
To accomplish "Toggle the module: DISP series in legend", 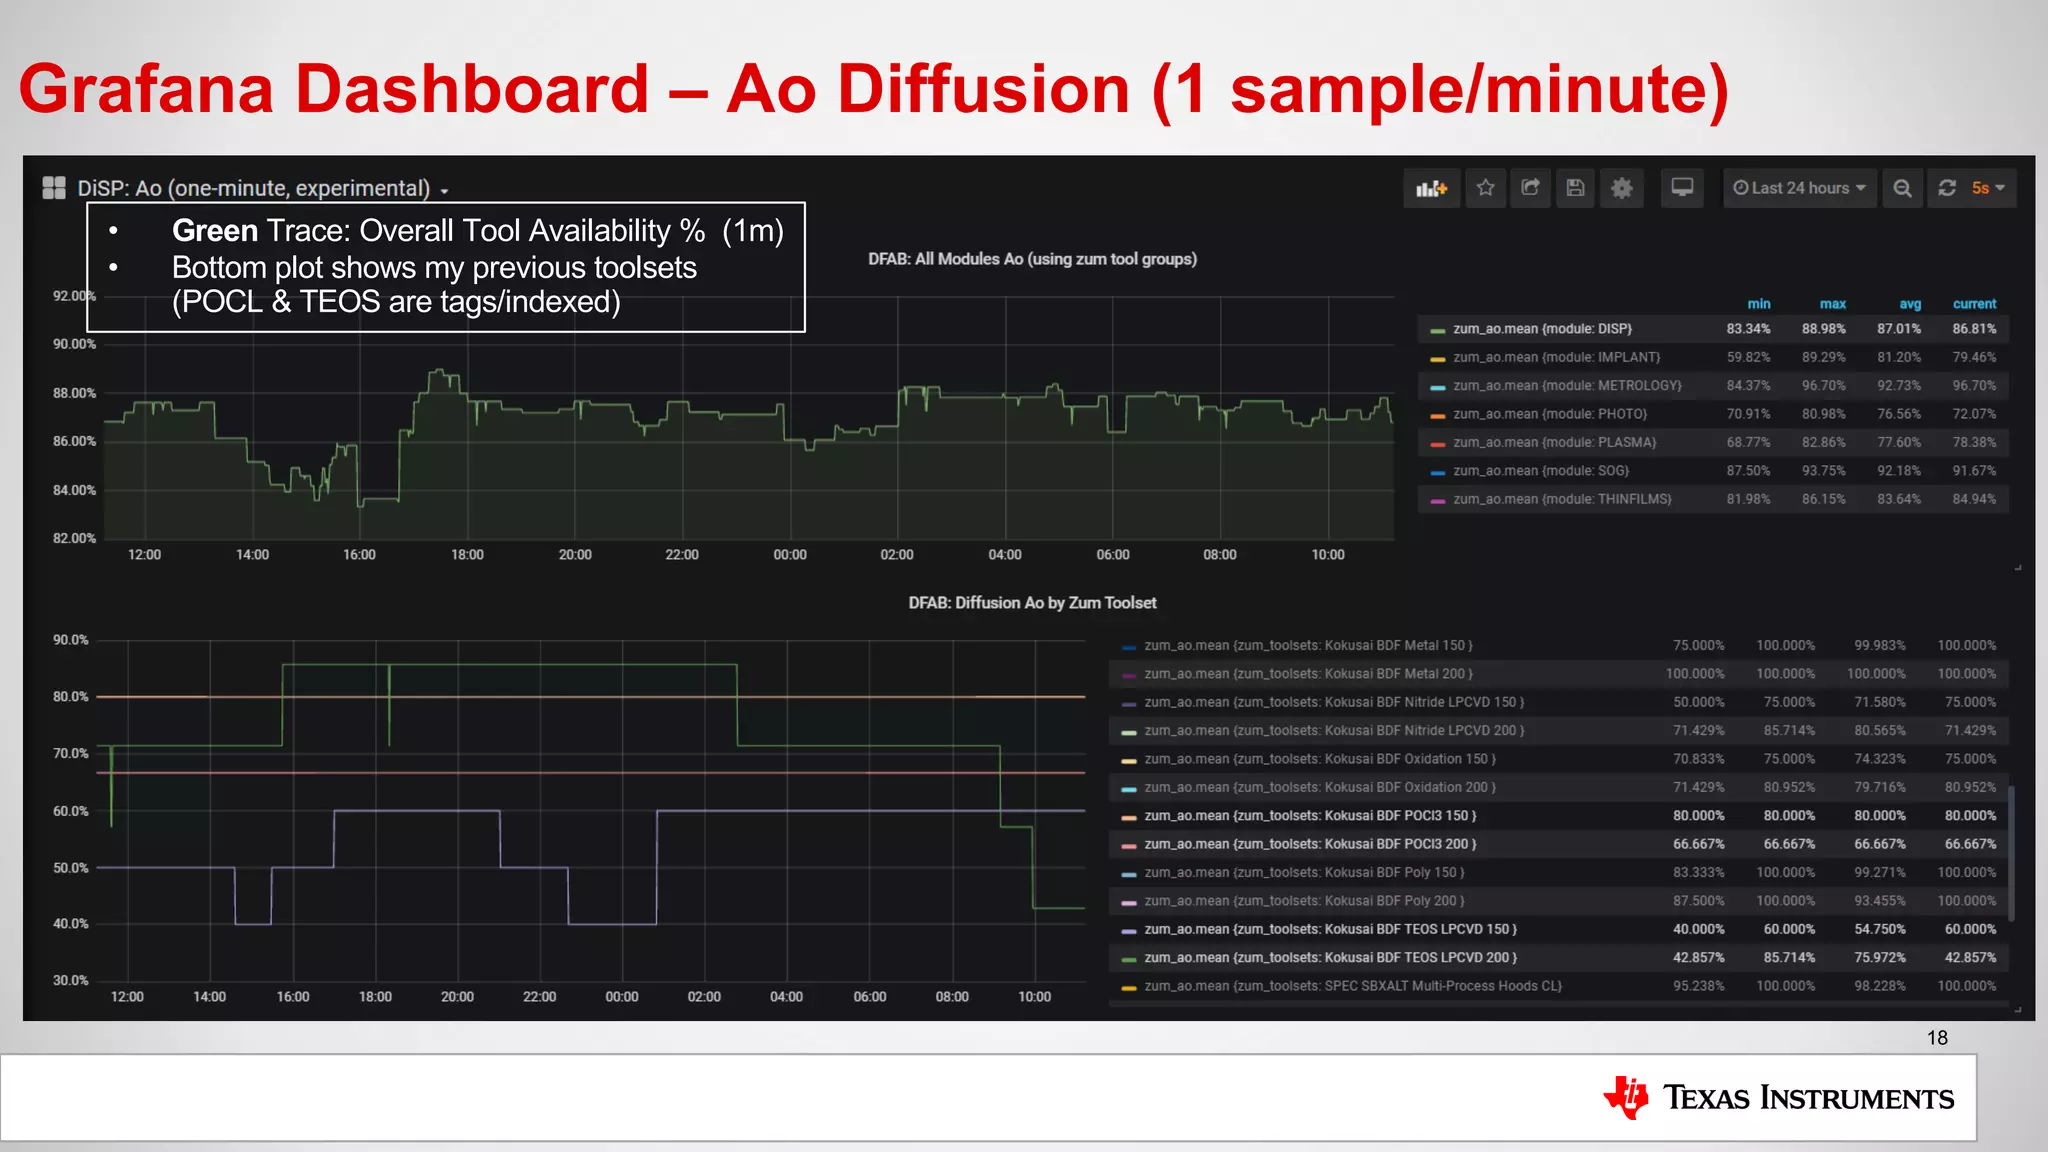I will pos(1542,329).
